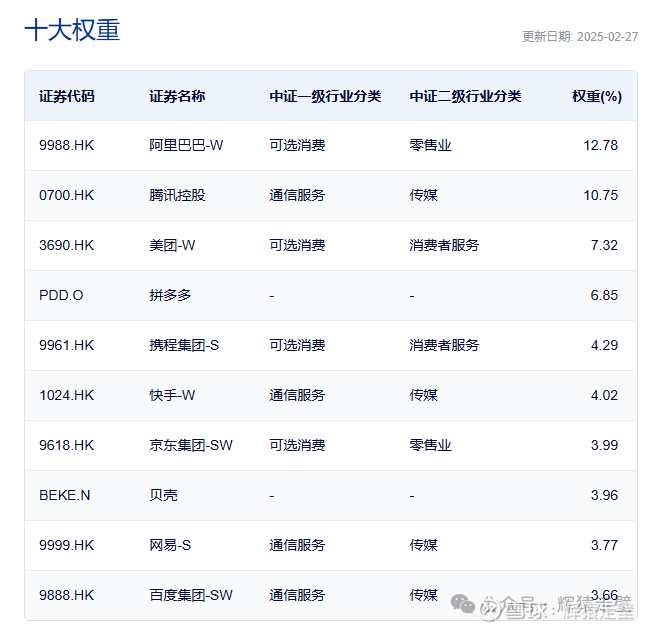Select the 携程集团-S name cell
The height and width of the screenshot is (631, 653).
[x=184, y=345]
